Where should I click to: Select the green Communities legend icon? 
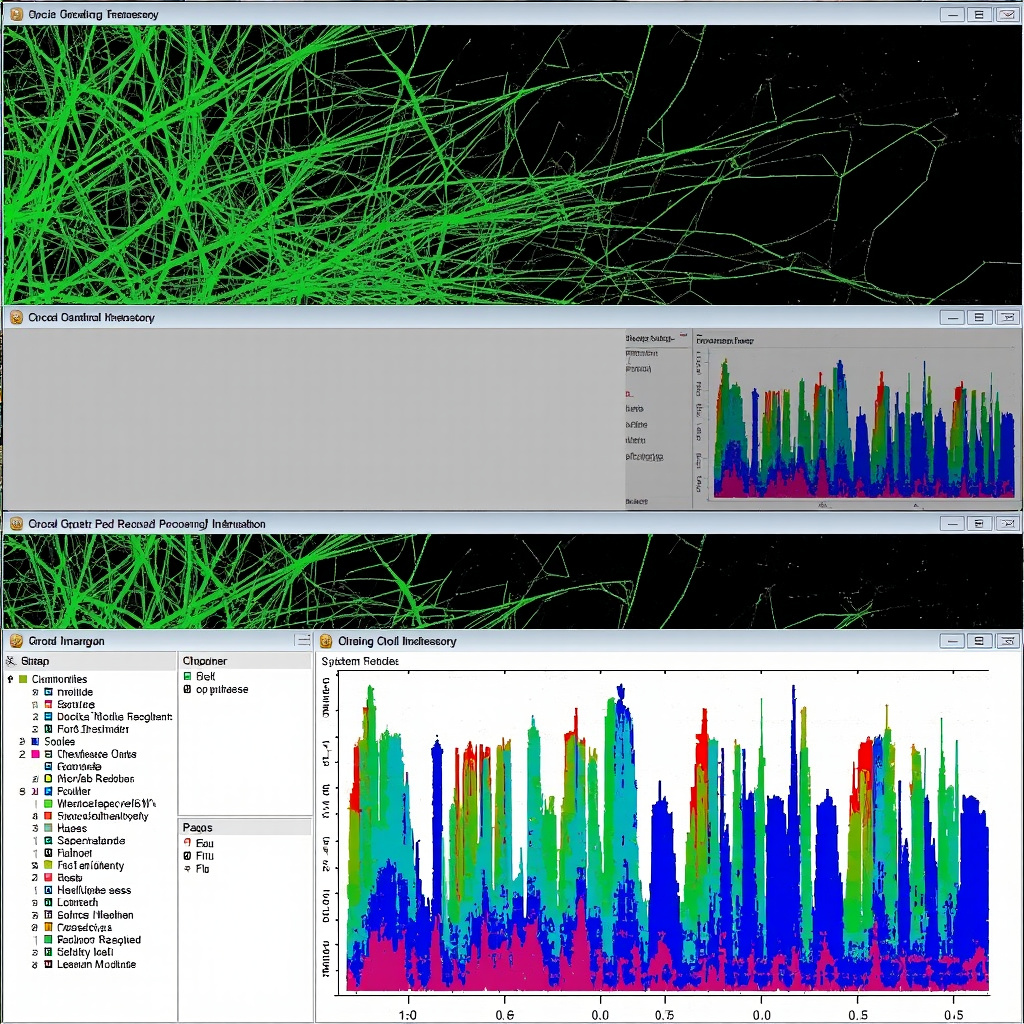(x=25, y=679)
